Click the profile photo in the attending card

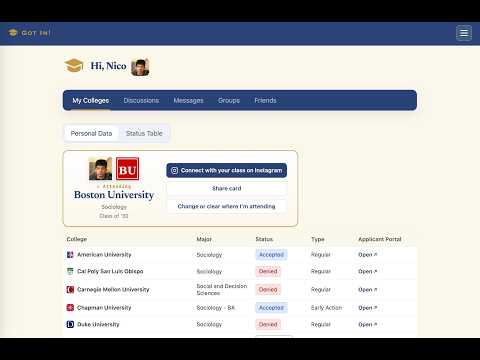point(101,169)
